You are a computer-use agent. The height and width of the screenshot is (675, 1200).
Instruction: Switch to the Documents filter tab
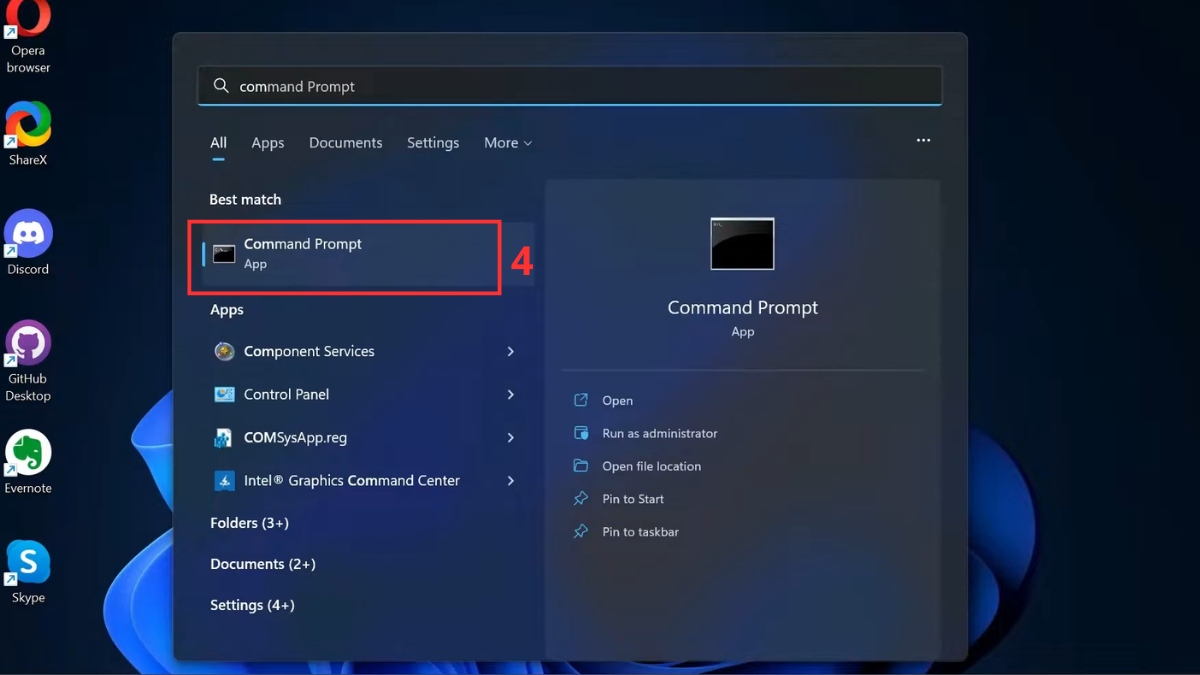[345, 143]
